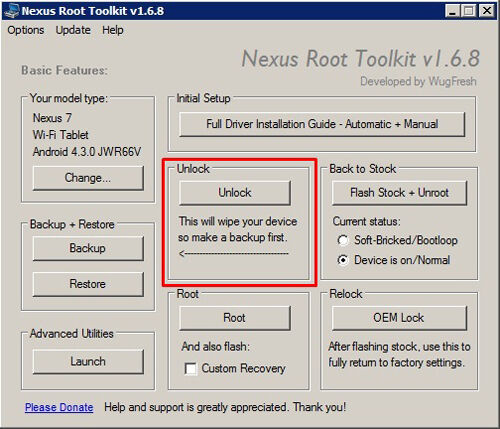500x429 pixels.
Task: Click 'Help and support is greatly appreciated' text
Action: [x=196, y=407]
